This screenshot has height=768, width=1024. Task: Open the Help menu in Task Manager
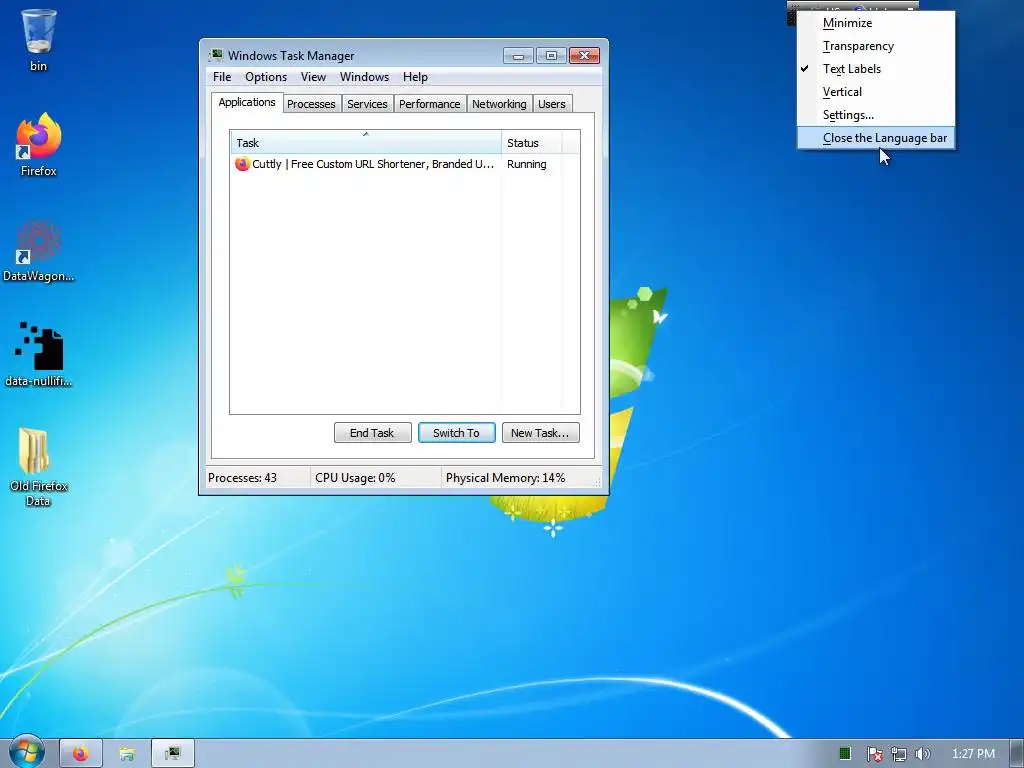tap(415, 76)
